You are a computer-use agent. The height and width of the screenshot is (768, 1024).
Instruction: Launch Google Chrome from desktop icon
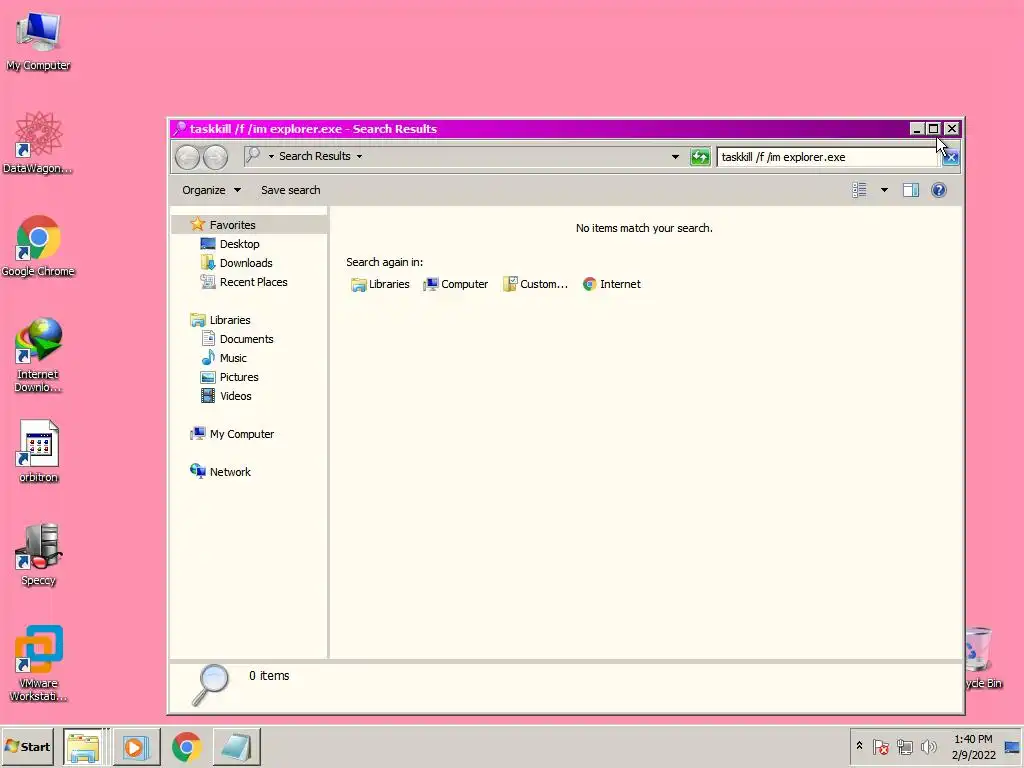coord(39,246)
